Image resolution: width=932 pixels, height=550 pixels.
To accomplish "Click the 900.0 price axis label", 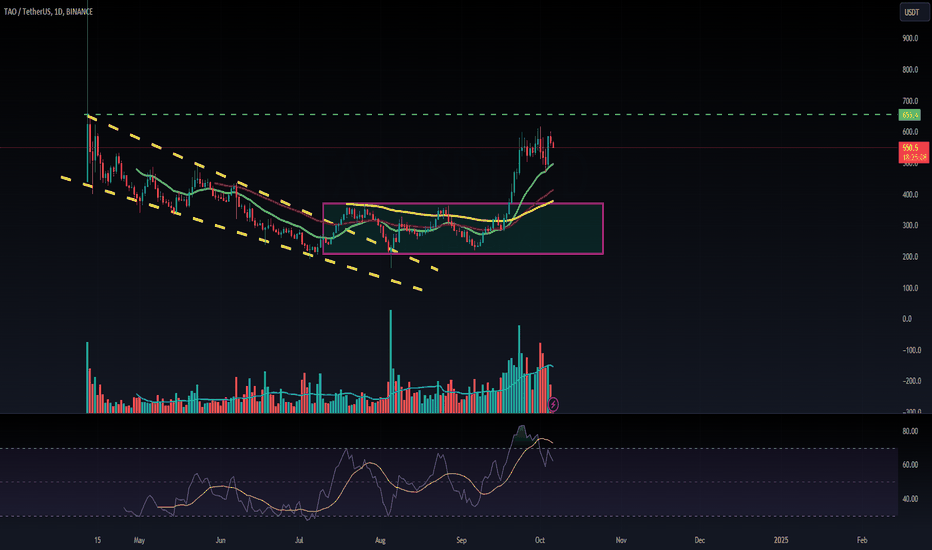I will 910,38.
